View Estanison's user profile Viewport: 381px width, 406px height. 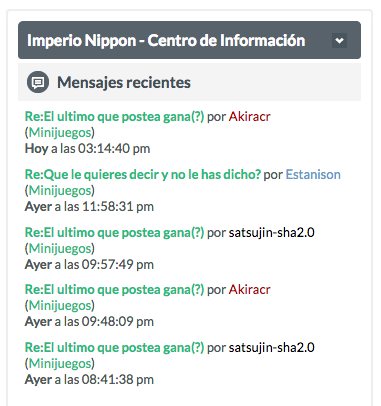(313, 174)
